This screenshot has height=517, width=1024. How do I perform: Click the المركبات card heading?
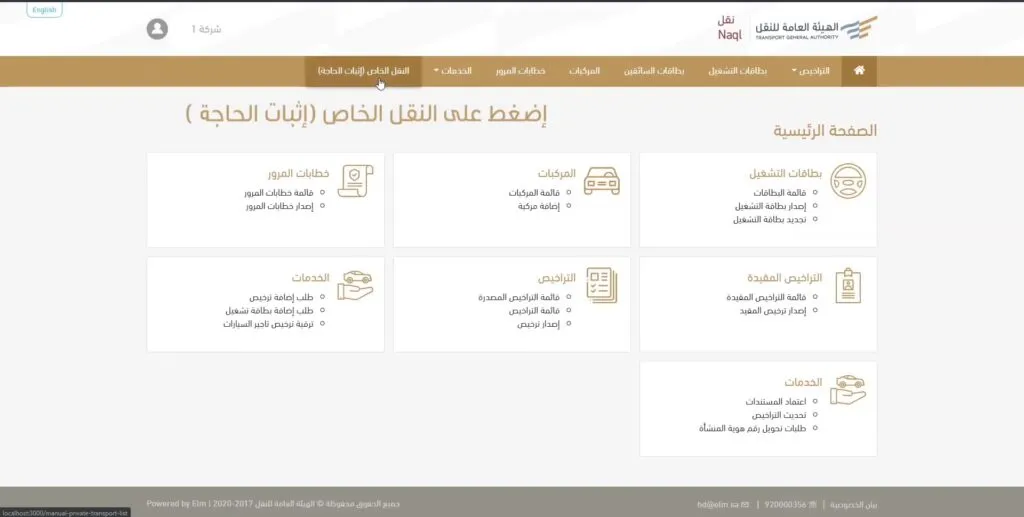pyautogui.click(x=556, y=174)
